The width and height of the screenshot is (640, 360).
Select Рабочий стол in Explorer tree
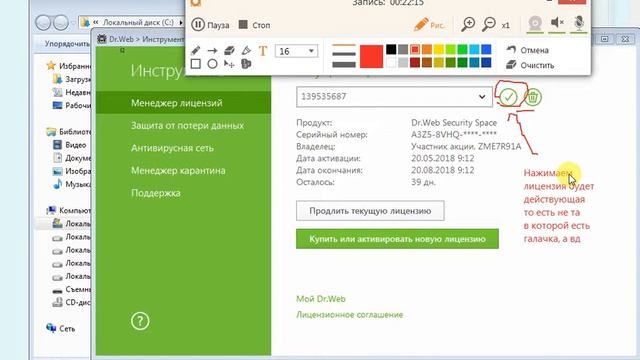point(72,105)
